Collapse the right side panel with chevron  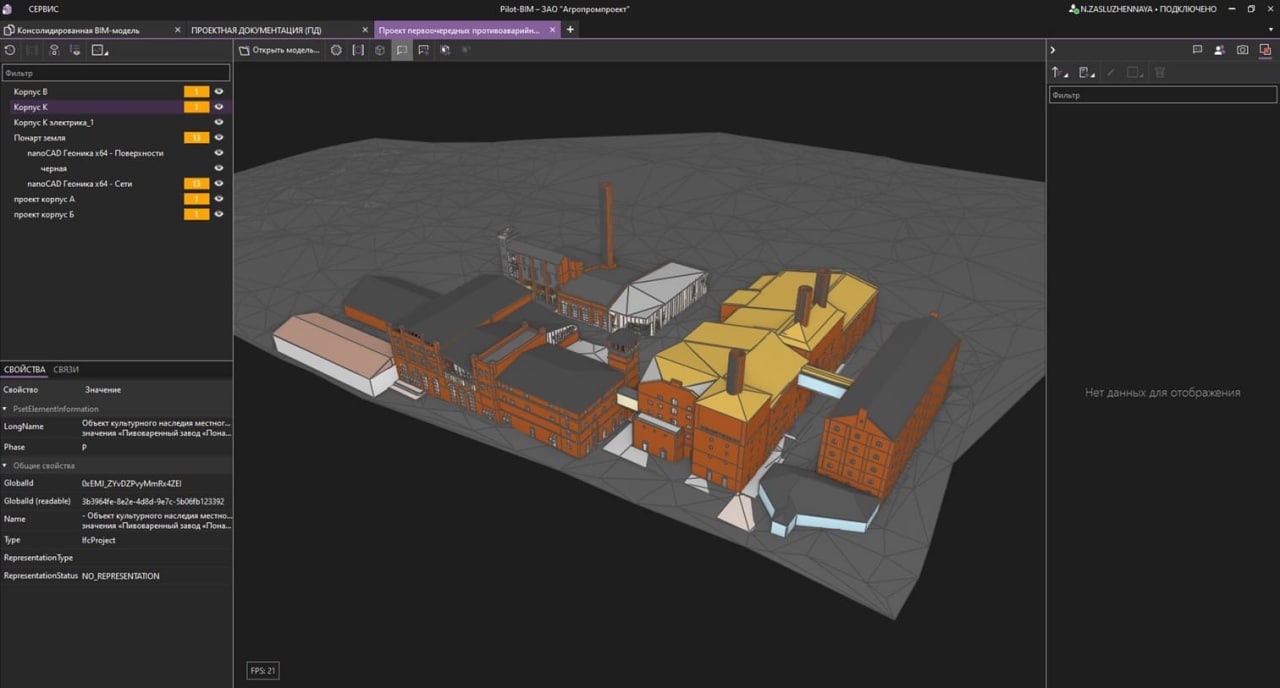[1053, 50]
